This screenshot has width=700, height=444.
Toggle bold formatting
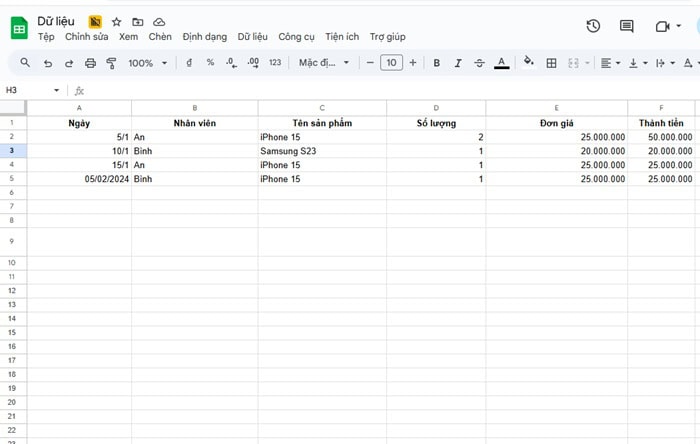(436, 63)
